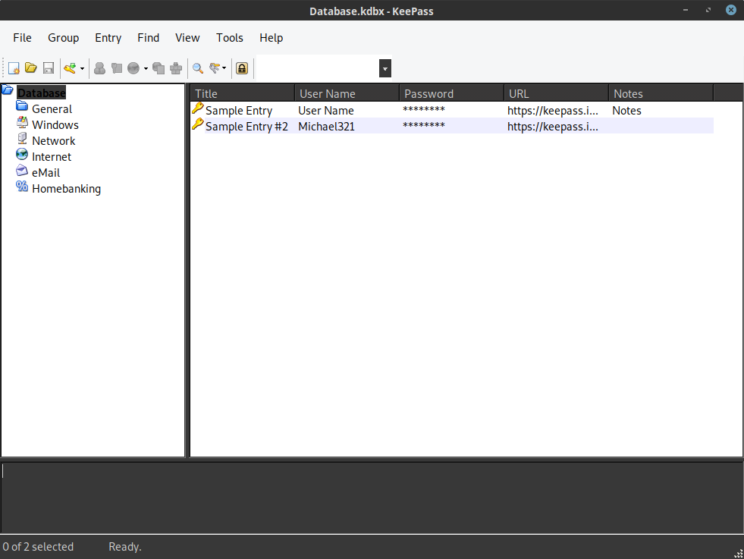Click the Michael321 user name cell

pos(326,127)
